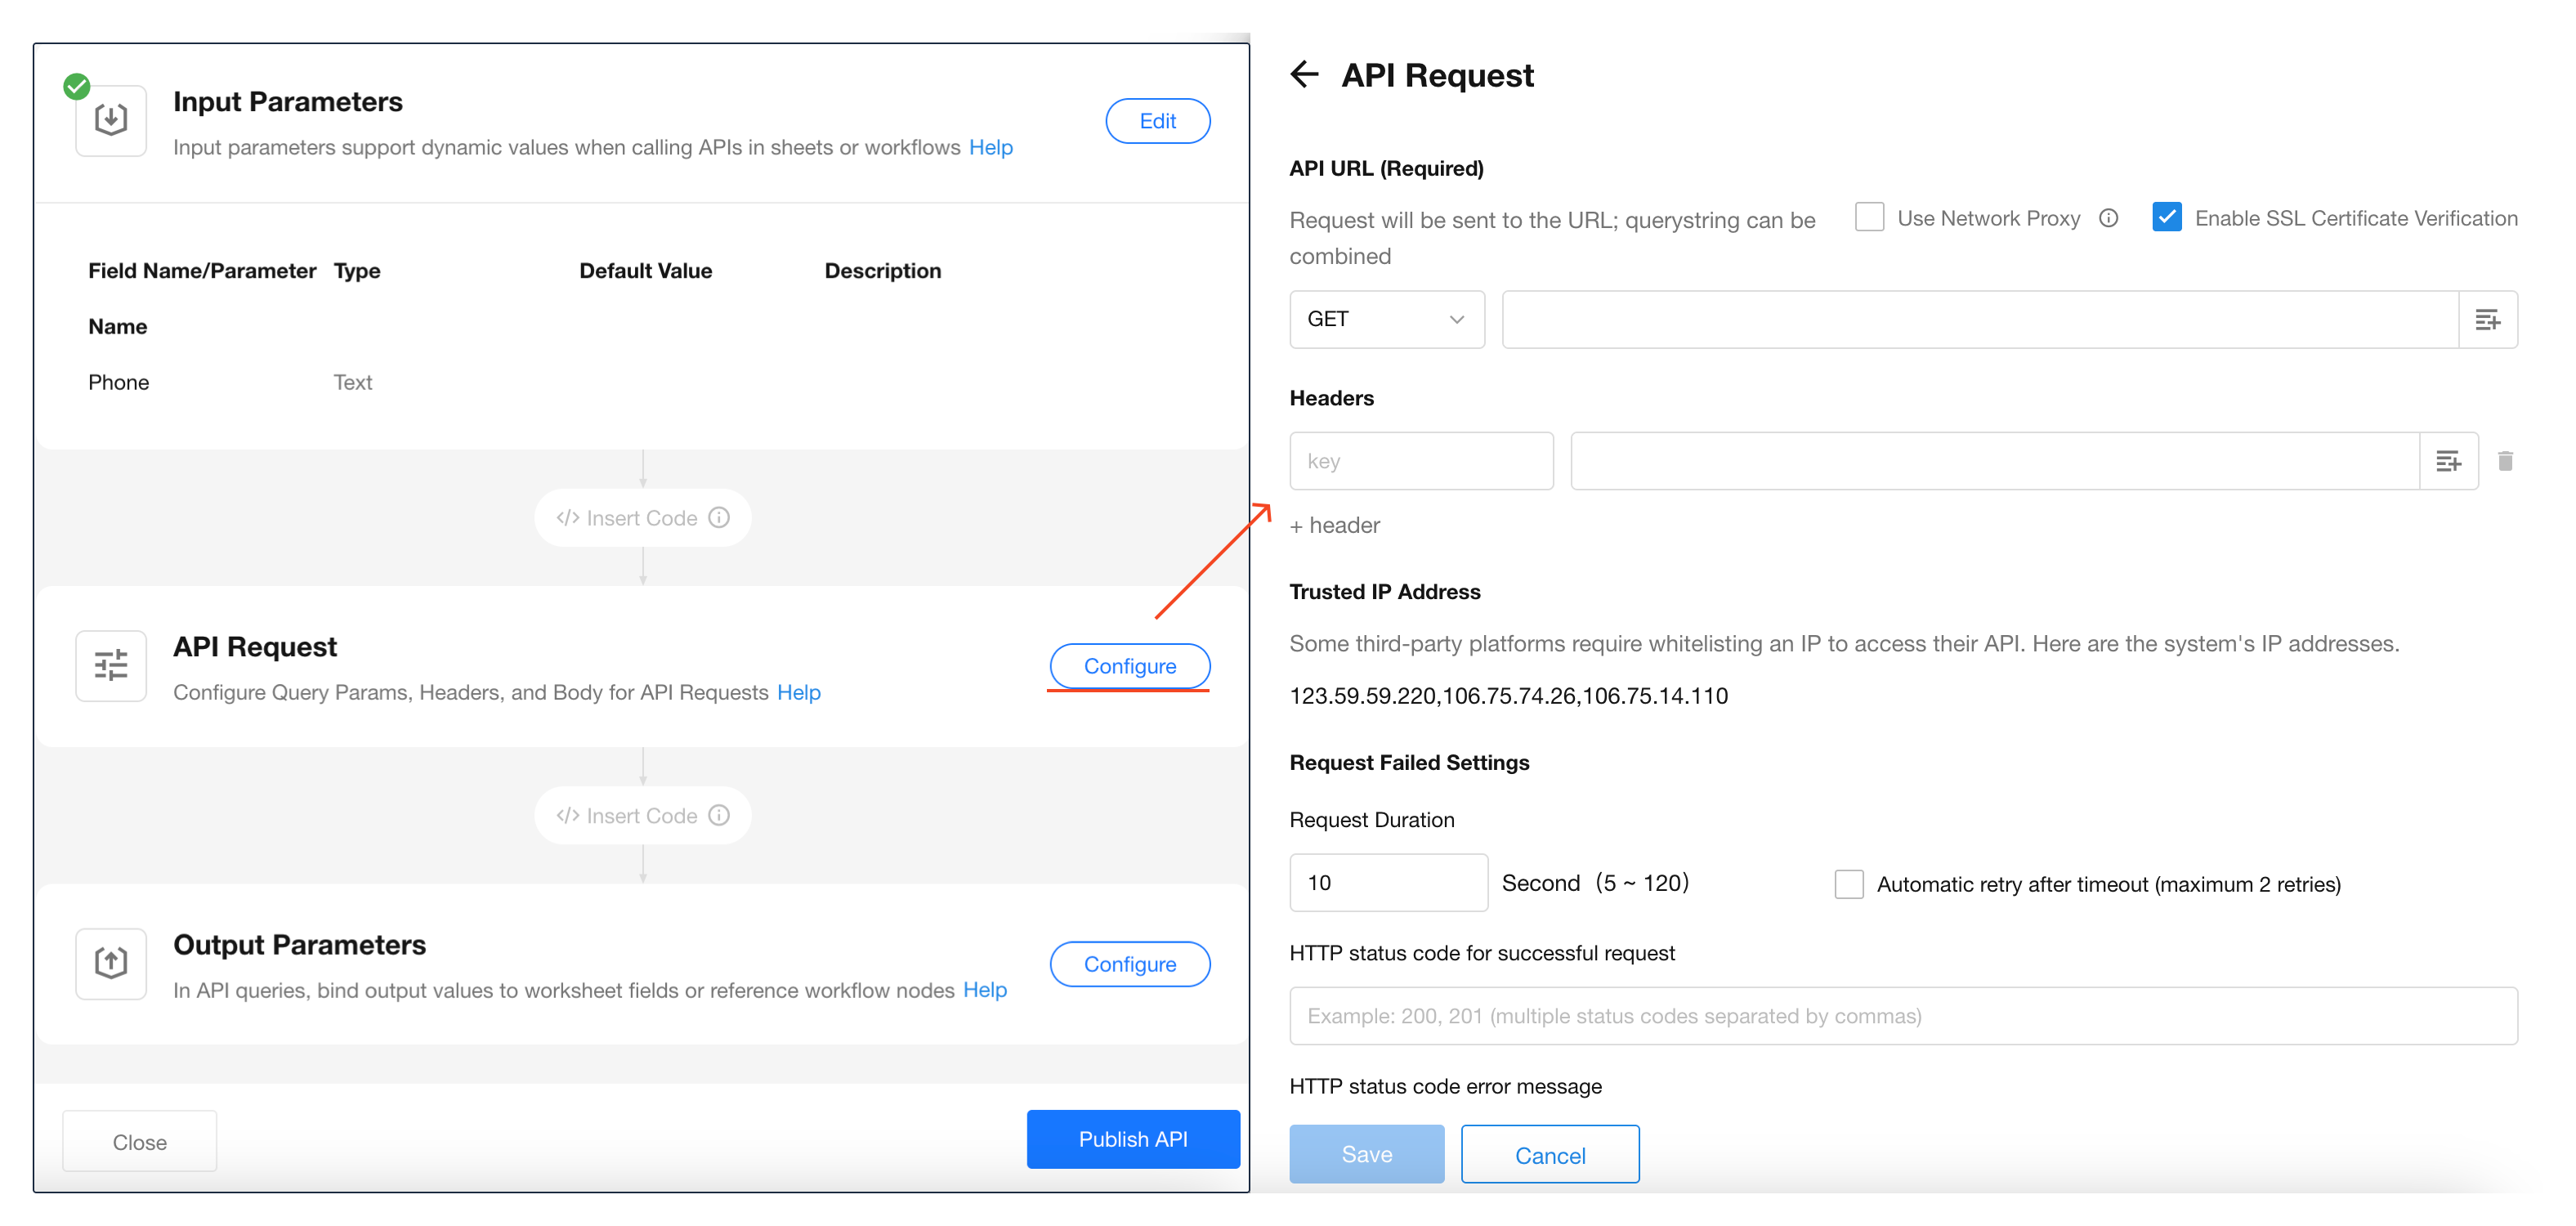Click the Edit button for Input Parameters

point(1157,121)
